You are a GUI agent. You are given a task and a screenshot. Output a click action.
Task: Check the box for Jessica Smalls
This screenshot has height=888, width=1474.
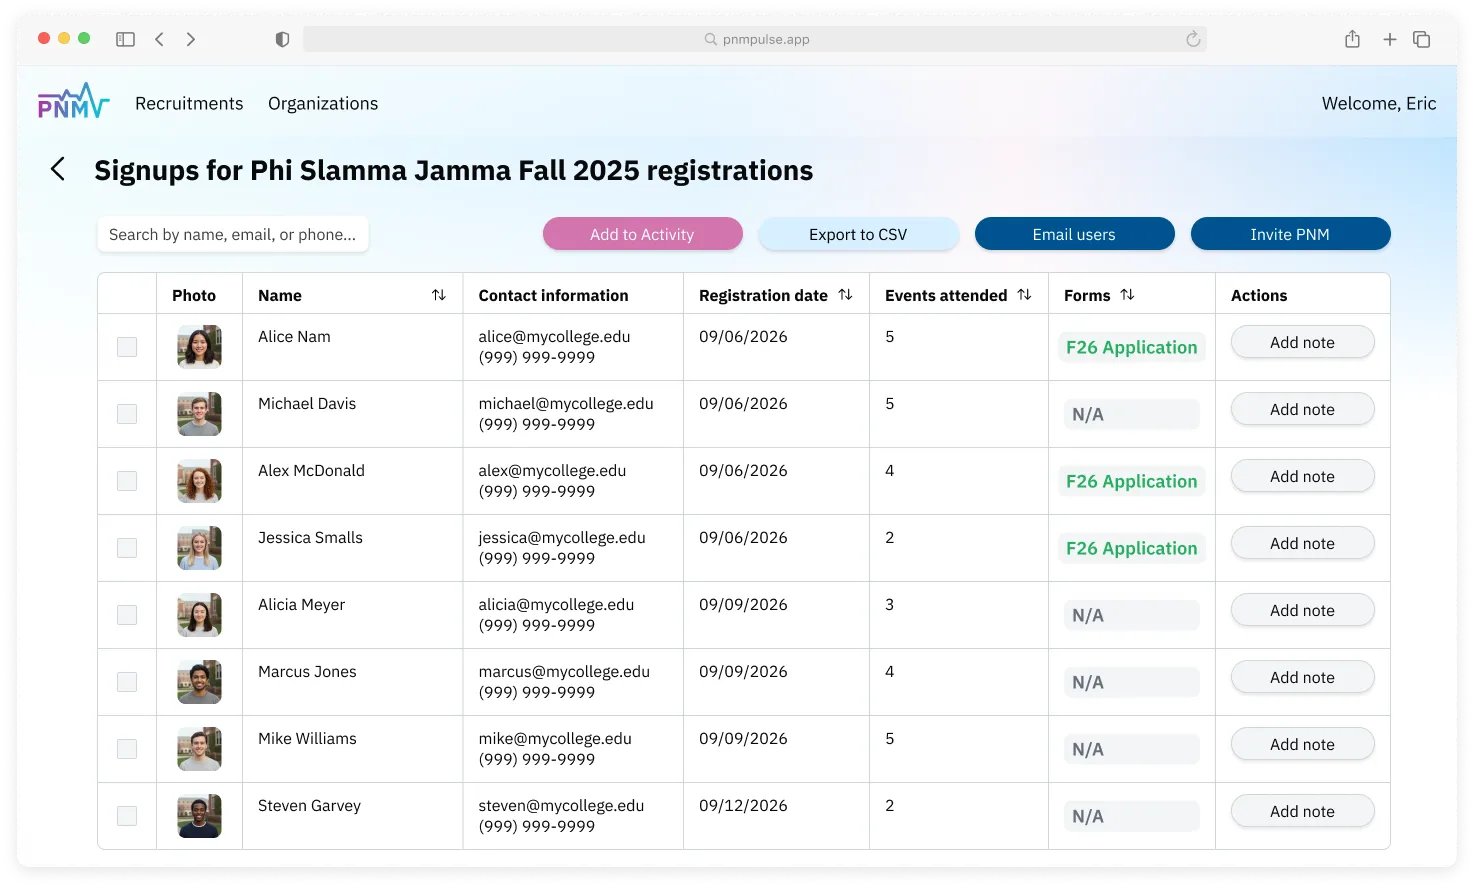click(127, 548)
